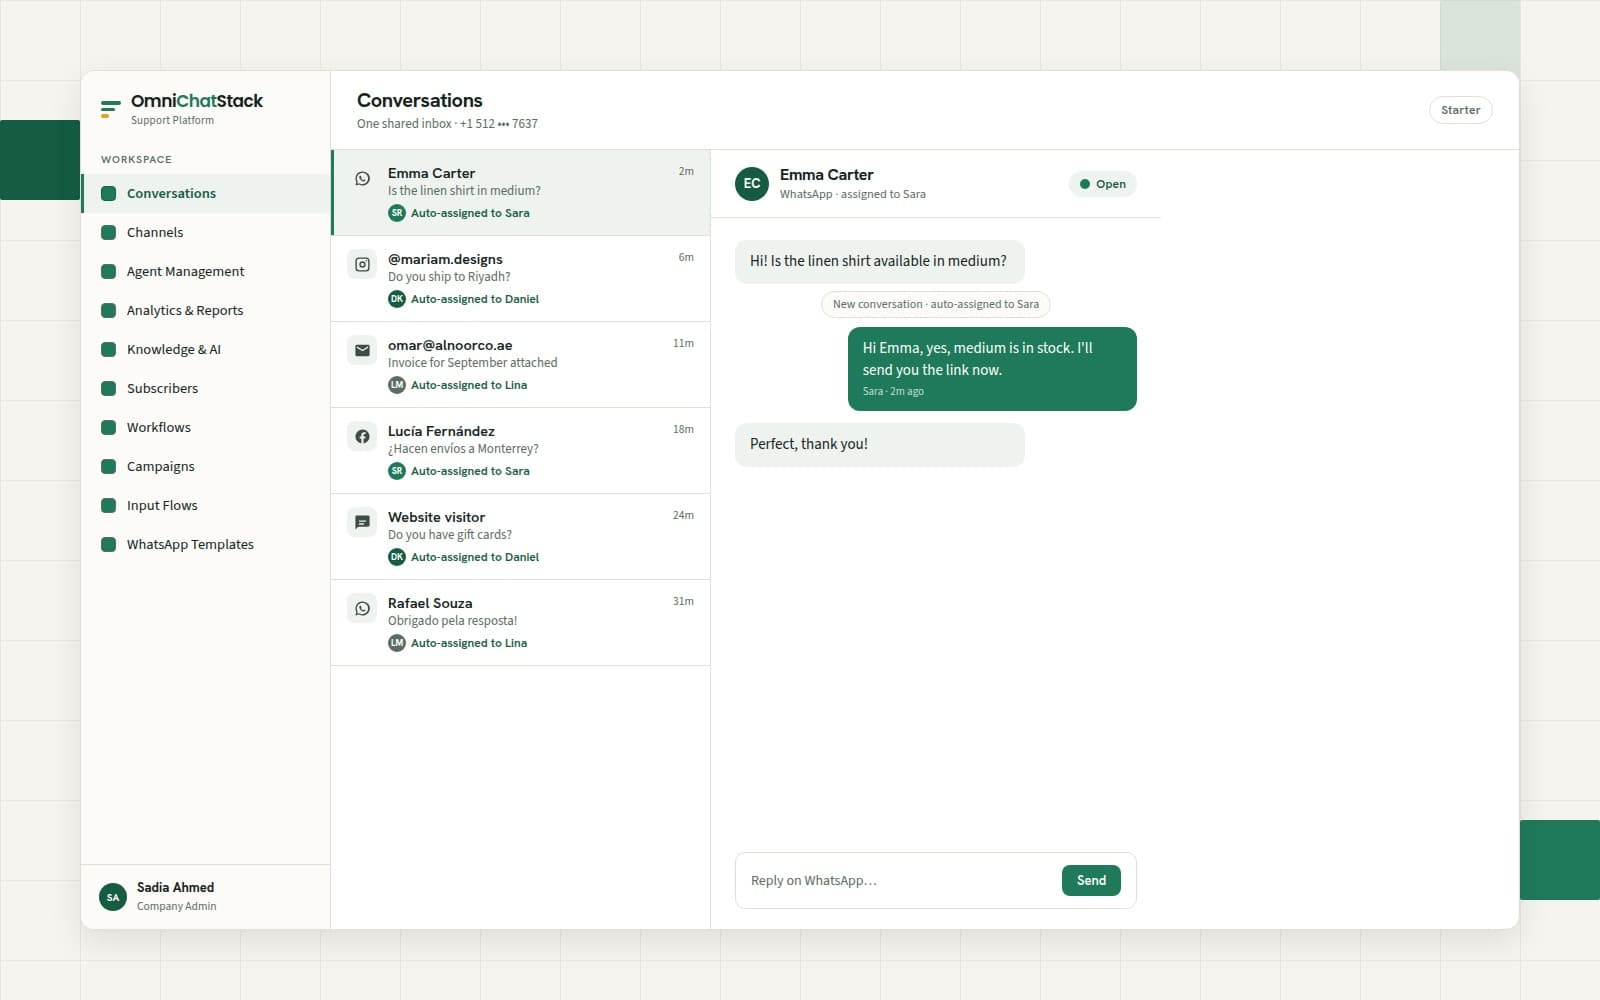The height and width of the screenshot is (1000, 1600).
Task: Click the LM avatar under omar@alnoorco.ae
Action: (x=397, y=385)
